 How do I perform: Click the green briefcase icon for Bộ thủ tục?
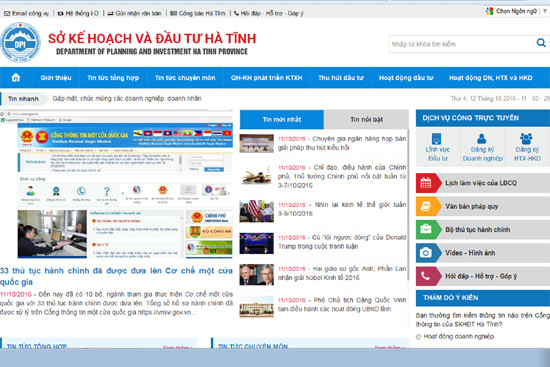(426, 229)
